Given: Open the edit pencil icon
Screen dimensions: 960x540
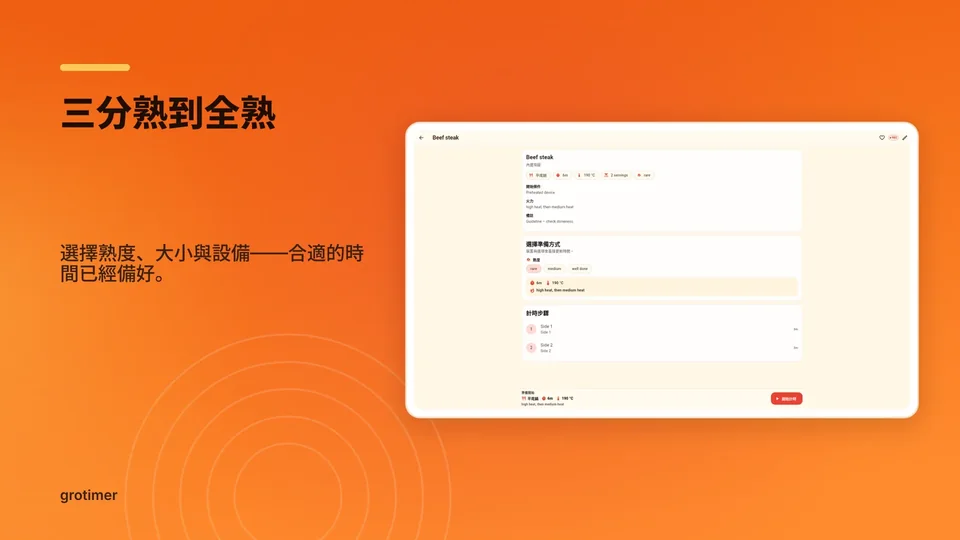Looking at the screenshot, I should click(x=905, y=138).
